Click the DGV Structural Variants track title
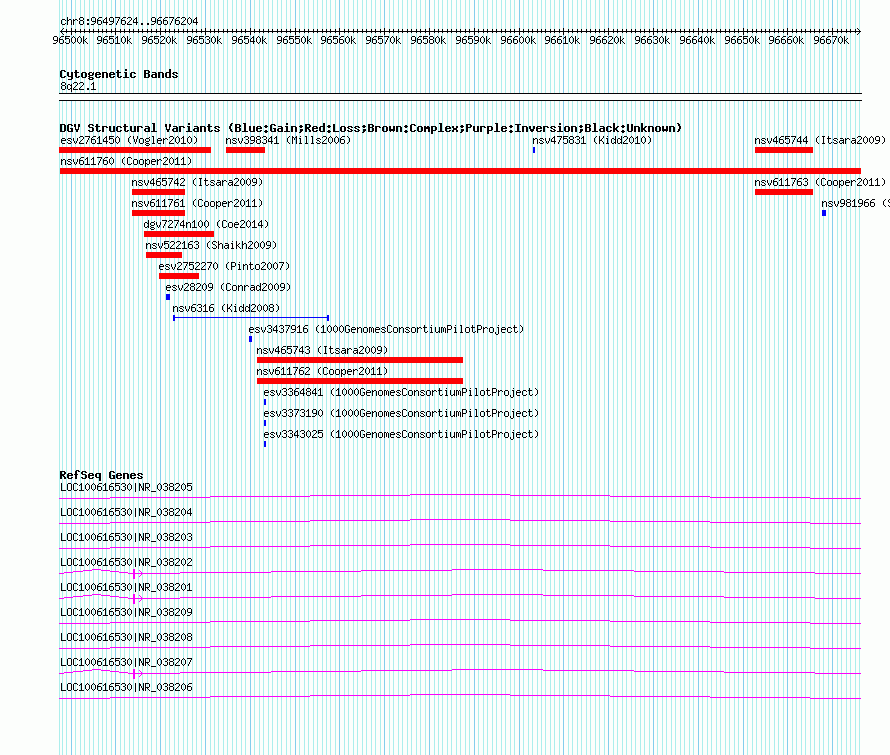 tap(371, 128)
